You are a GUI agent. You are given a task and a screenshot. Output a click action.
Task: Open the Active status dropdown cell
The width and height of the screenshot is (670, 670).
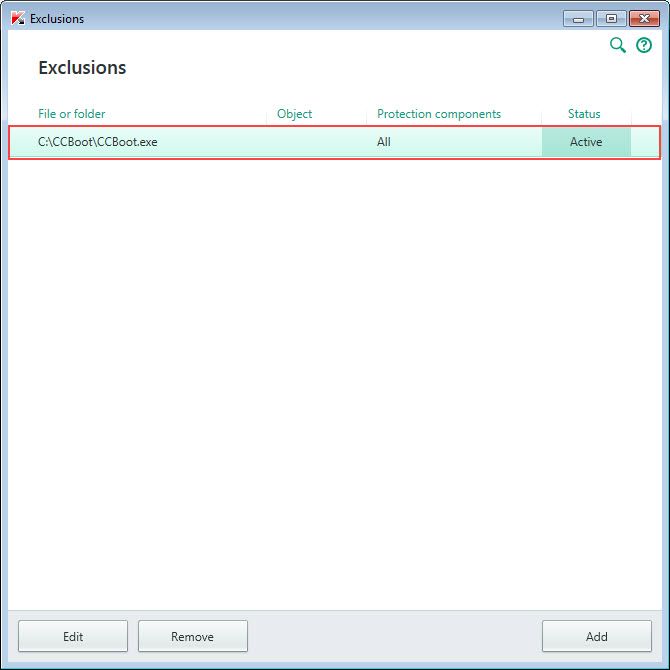pos(586,142)
